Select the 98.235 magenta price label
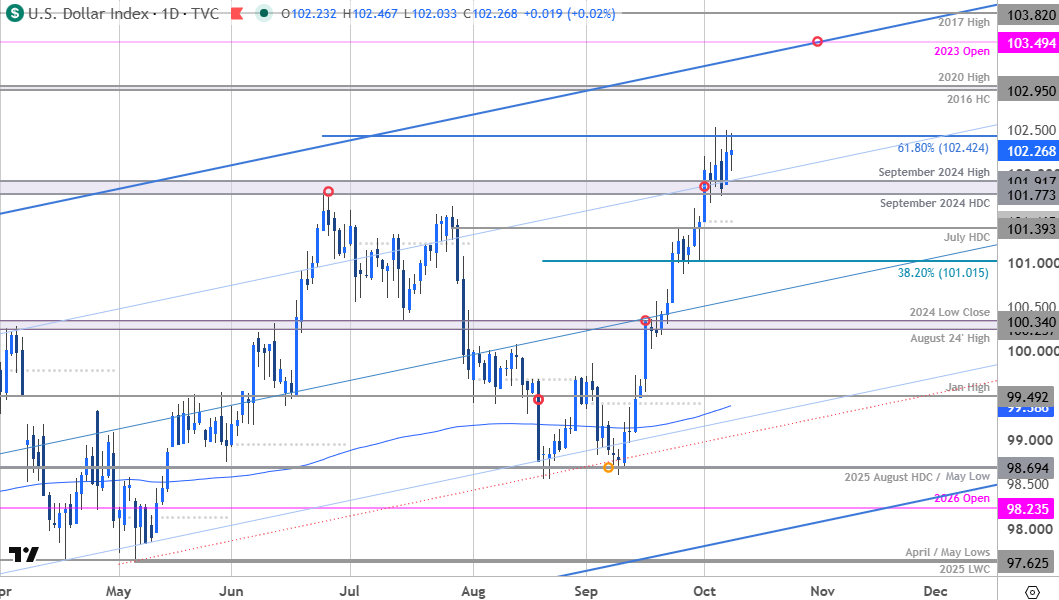The height and width of the screenshot is (600, 1059). [1028, 509]
